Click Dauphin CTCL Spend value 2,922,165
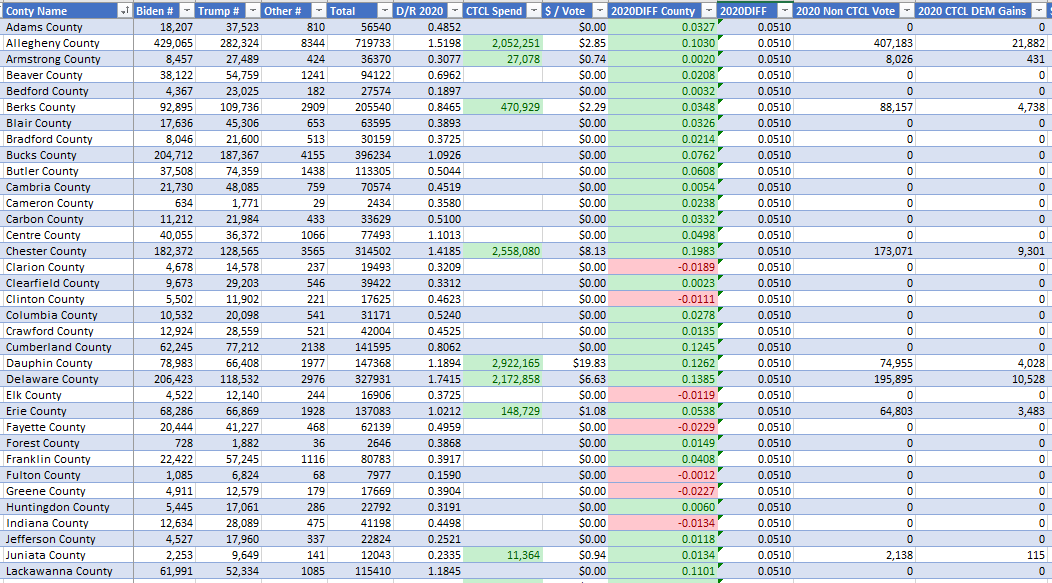Screen dimensions: 1052x583 [516, 363]
